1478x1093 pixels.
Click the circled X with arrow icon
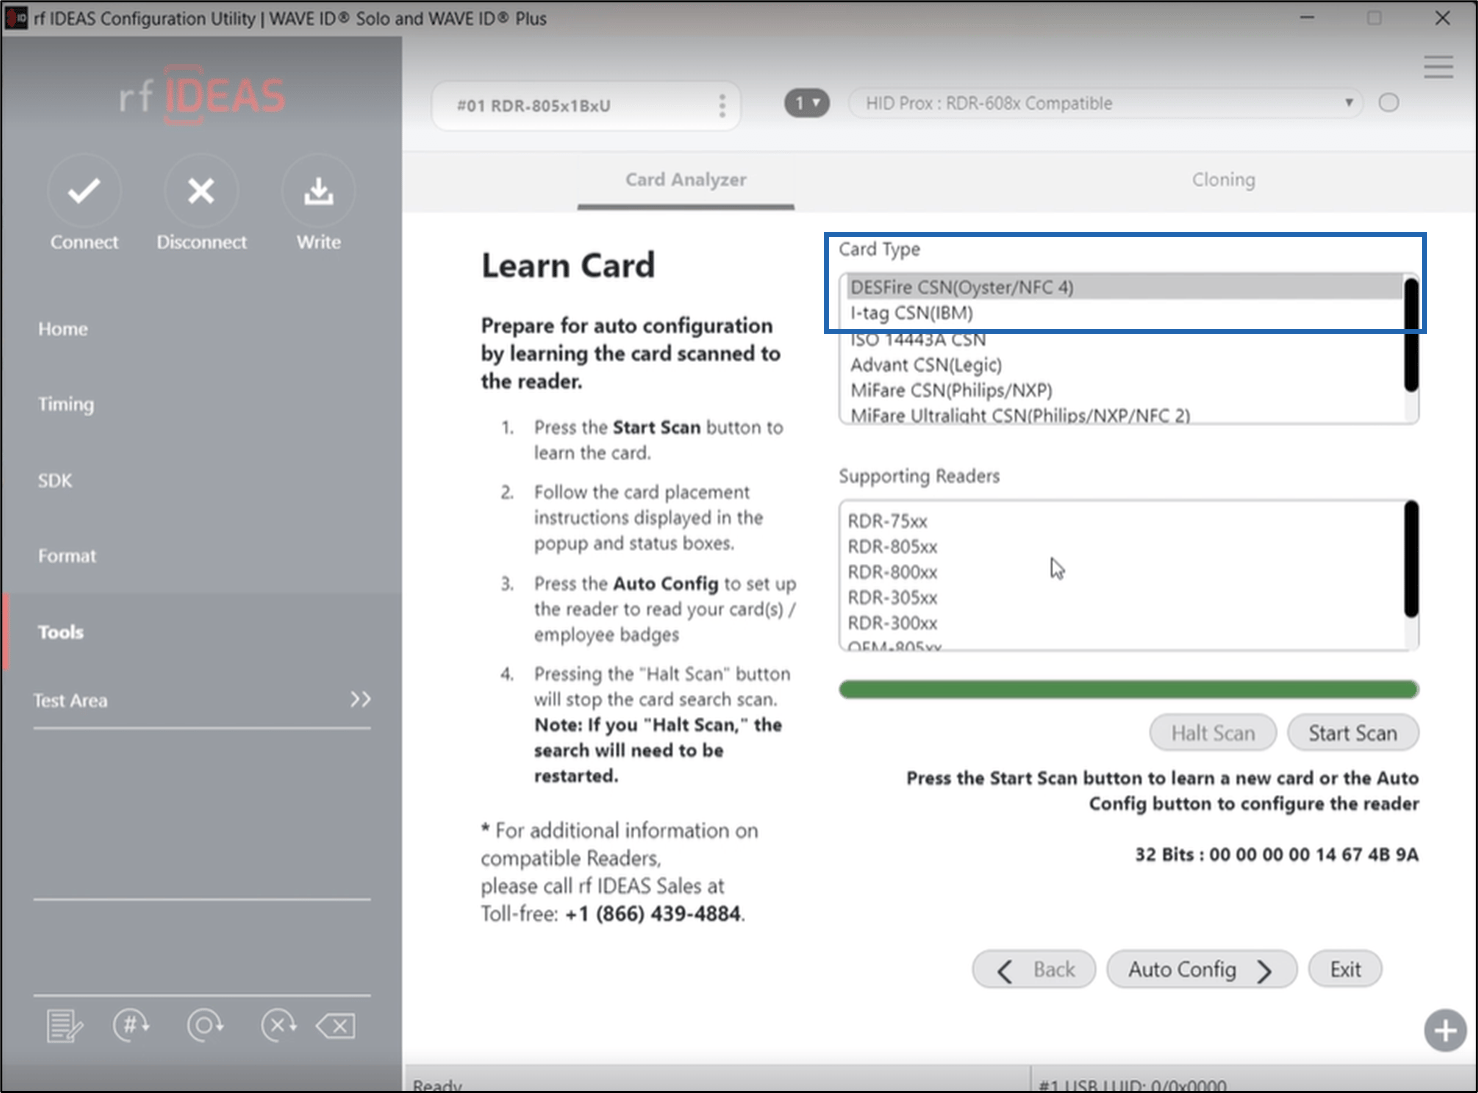coord(279,1025)
